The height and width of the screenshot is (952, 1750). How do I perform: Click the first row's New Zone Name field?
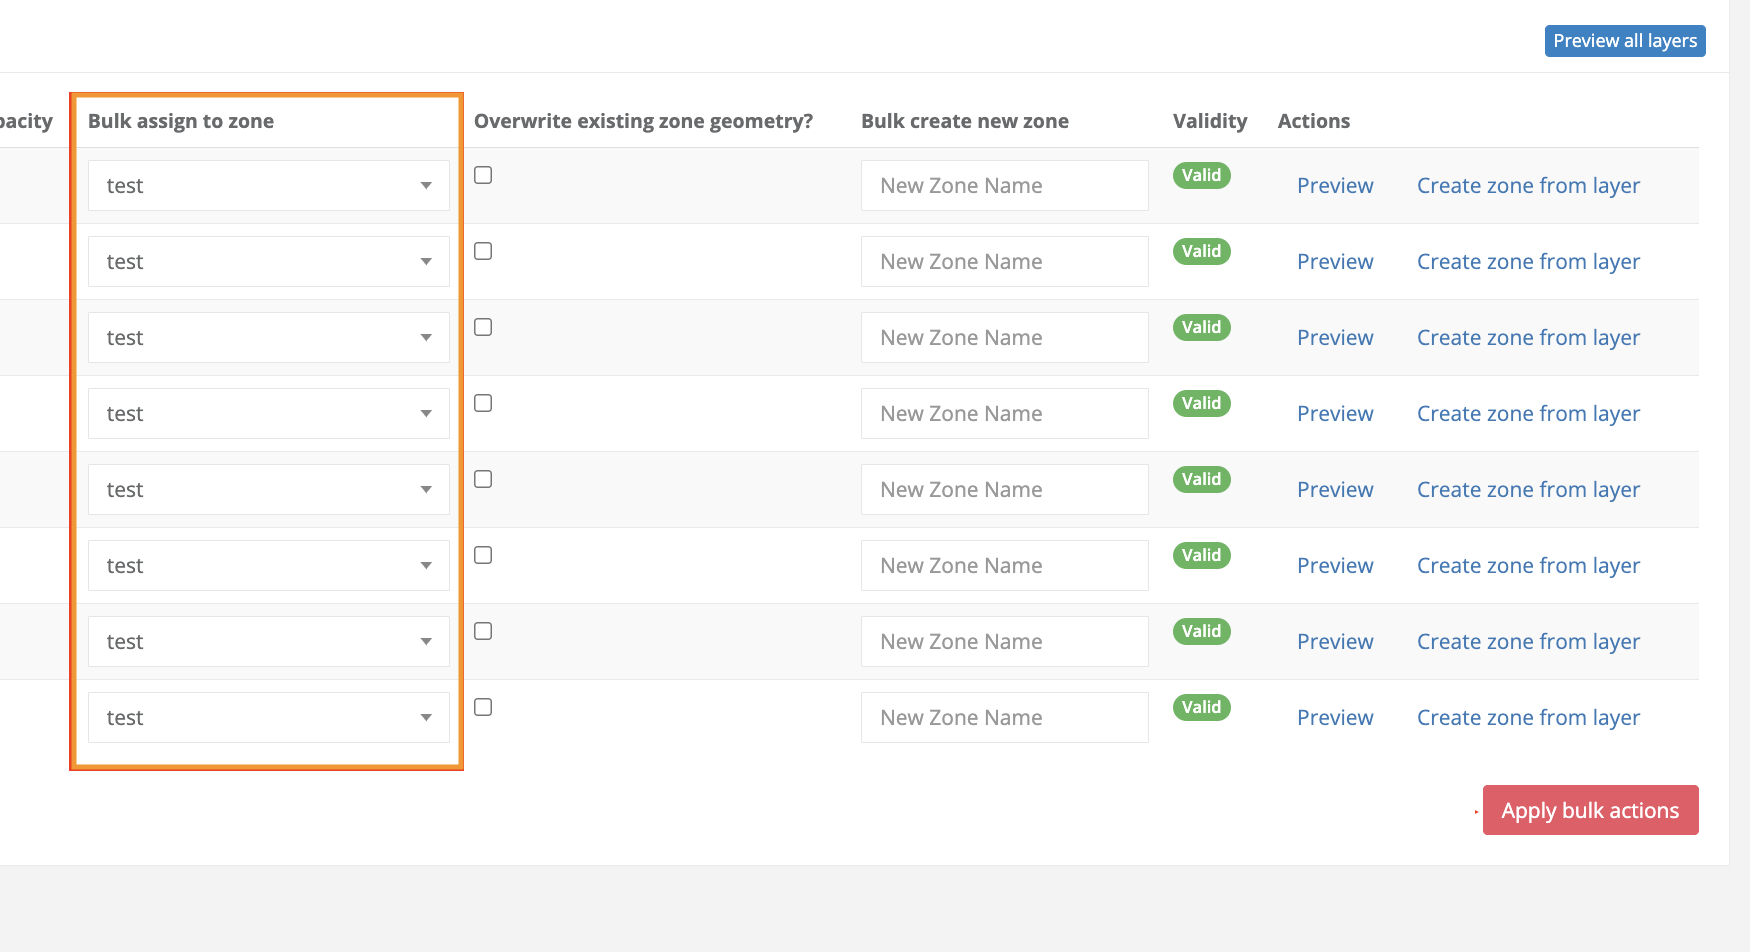pyautogui.click(x=1004, y=186)
